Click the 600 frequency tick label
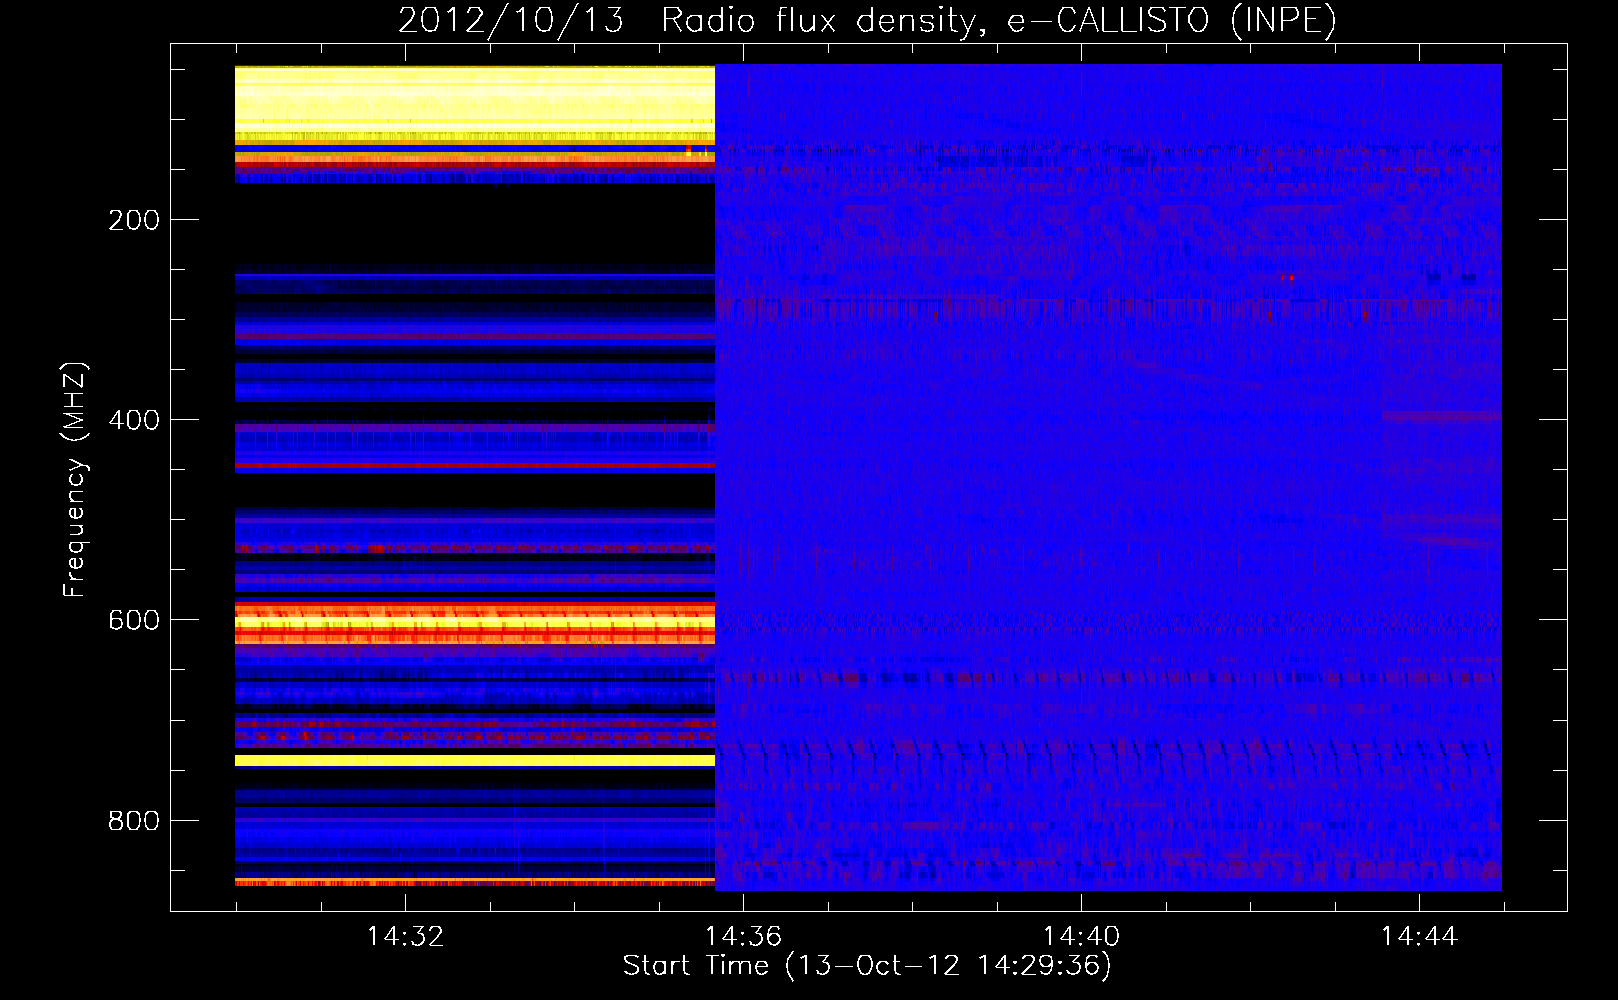 (x=134, y=620)
